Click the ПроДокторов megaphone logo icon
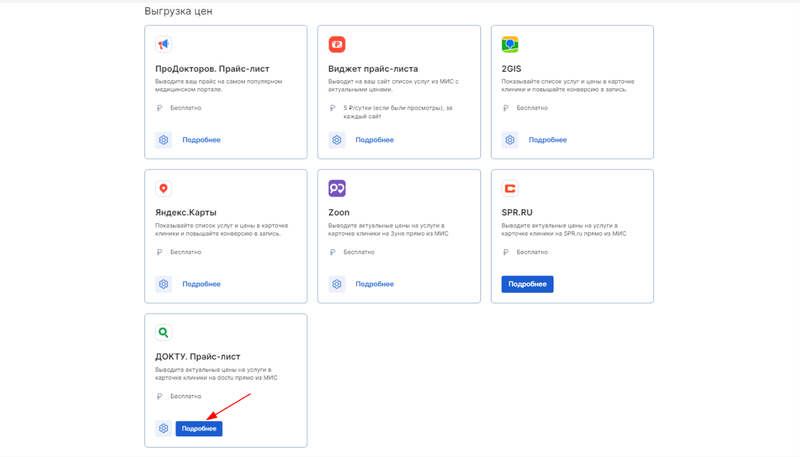This screenshot has width=800, height=457. point(163,44)
